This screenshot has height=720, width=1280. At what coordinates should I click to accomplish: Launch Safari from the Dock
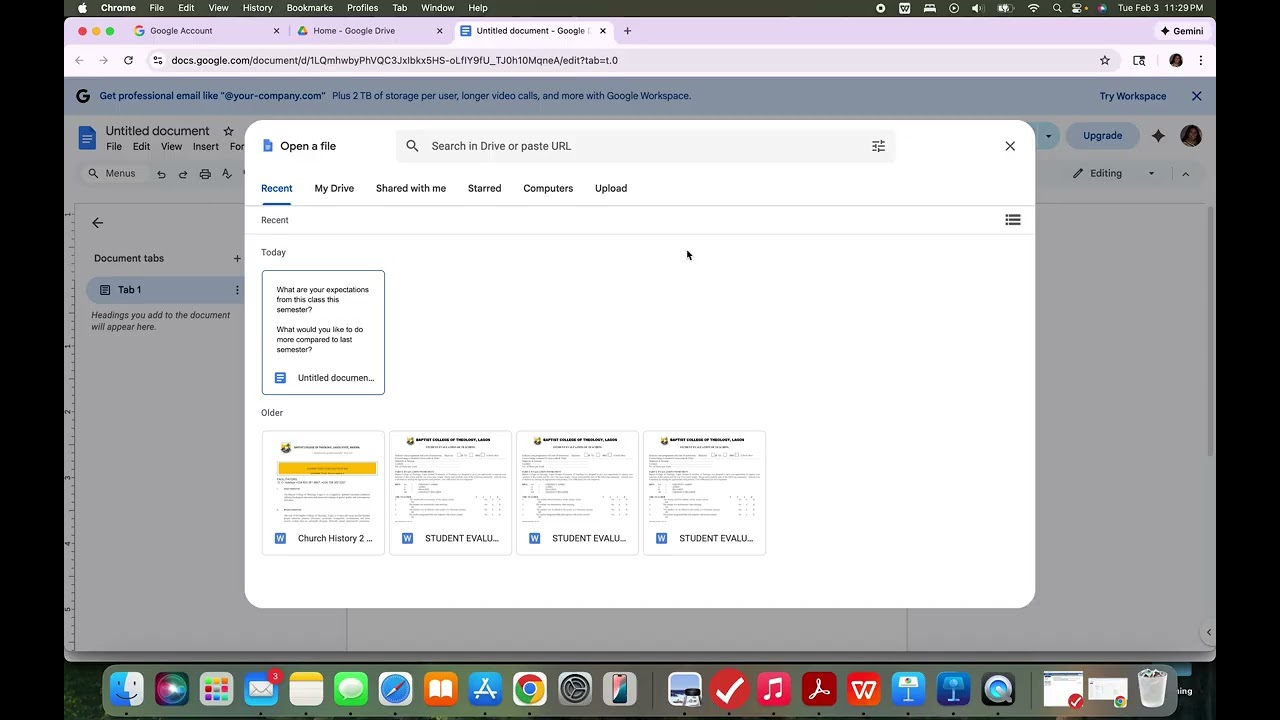395,689
